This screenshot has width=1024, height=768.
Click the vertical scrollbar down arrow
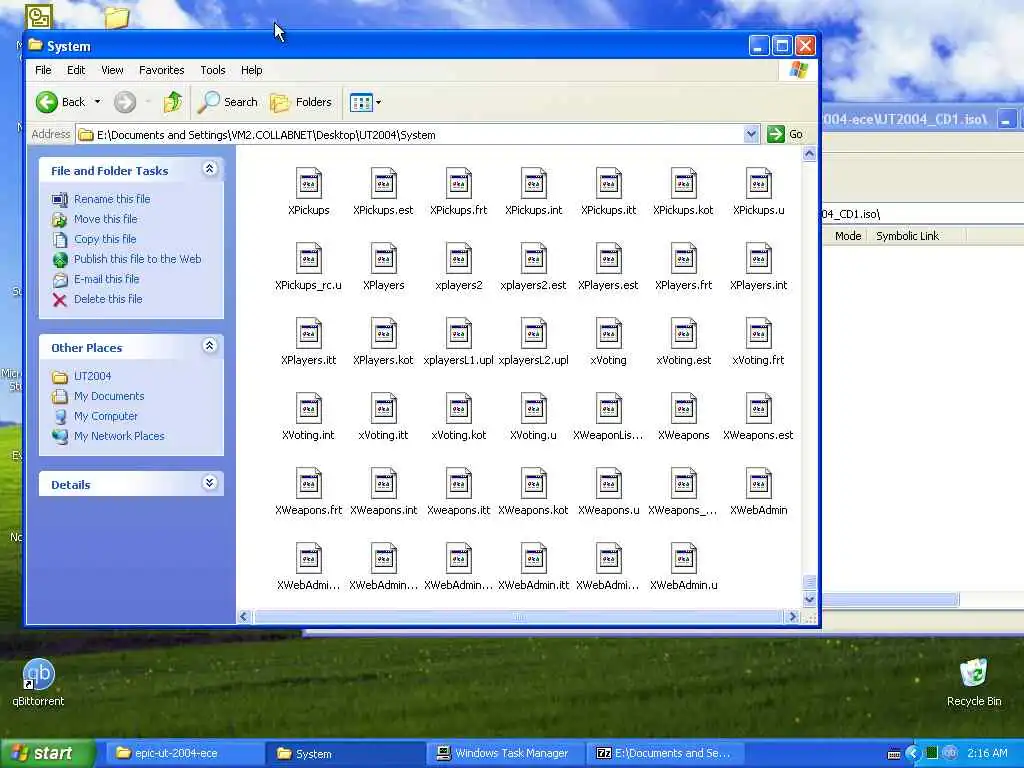pos(809,598)
